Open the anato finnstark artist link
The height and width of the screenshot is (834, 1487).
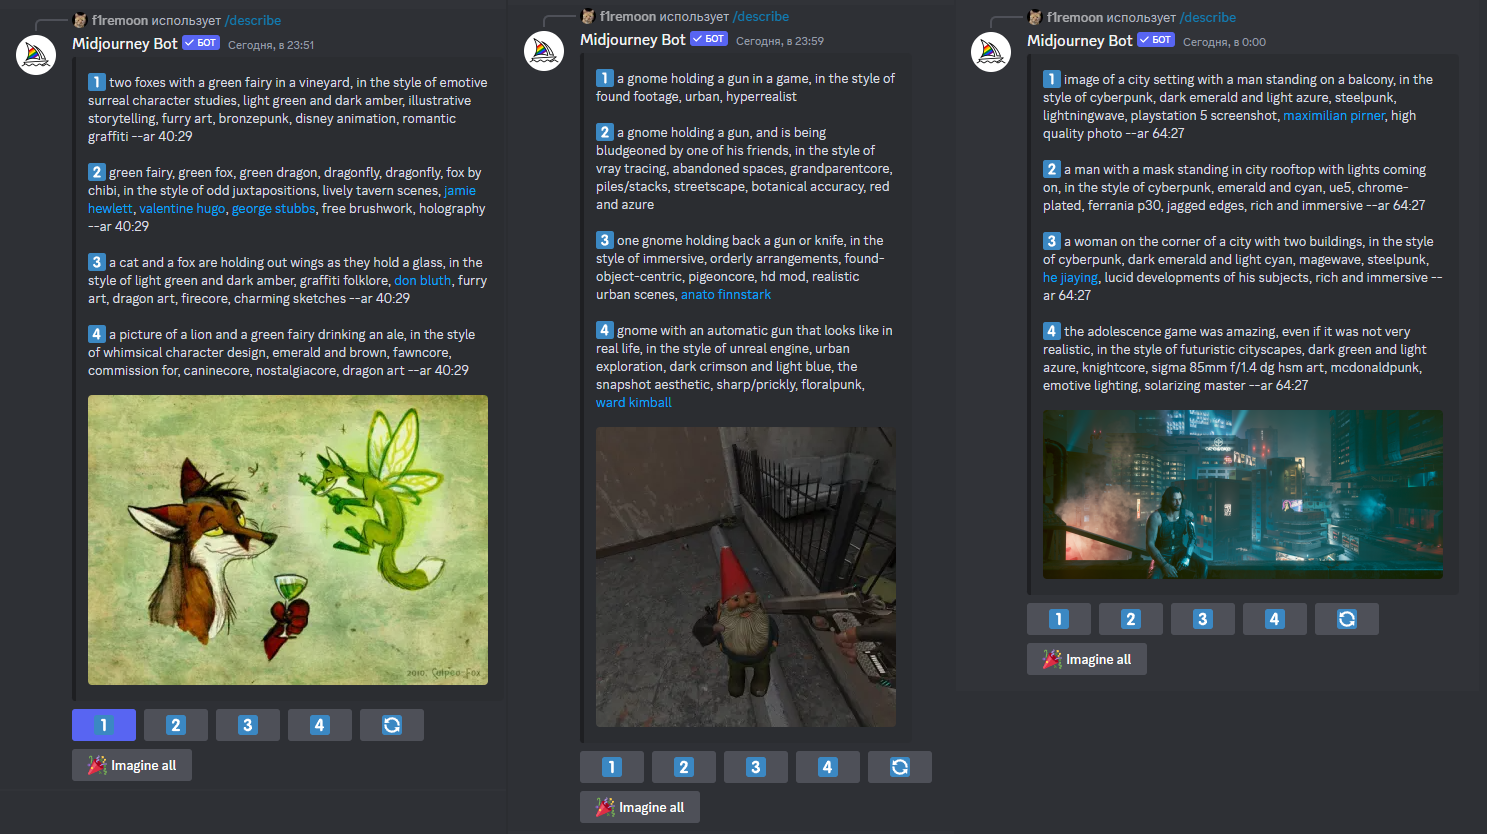(x=726, y=295)
